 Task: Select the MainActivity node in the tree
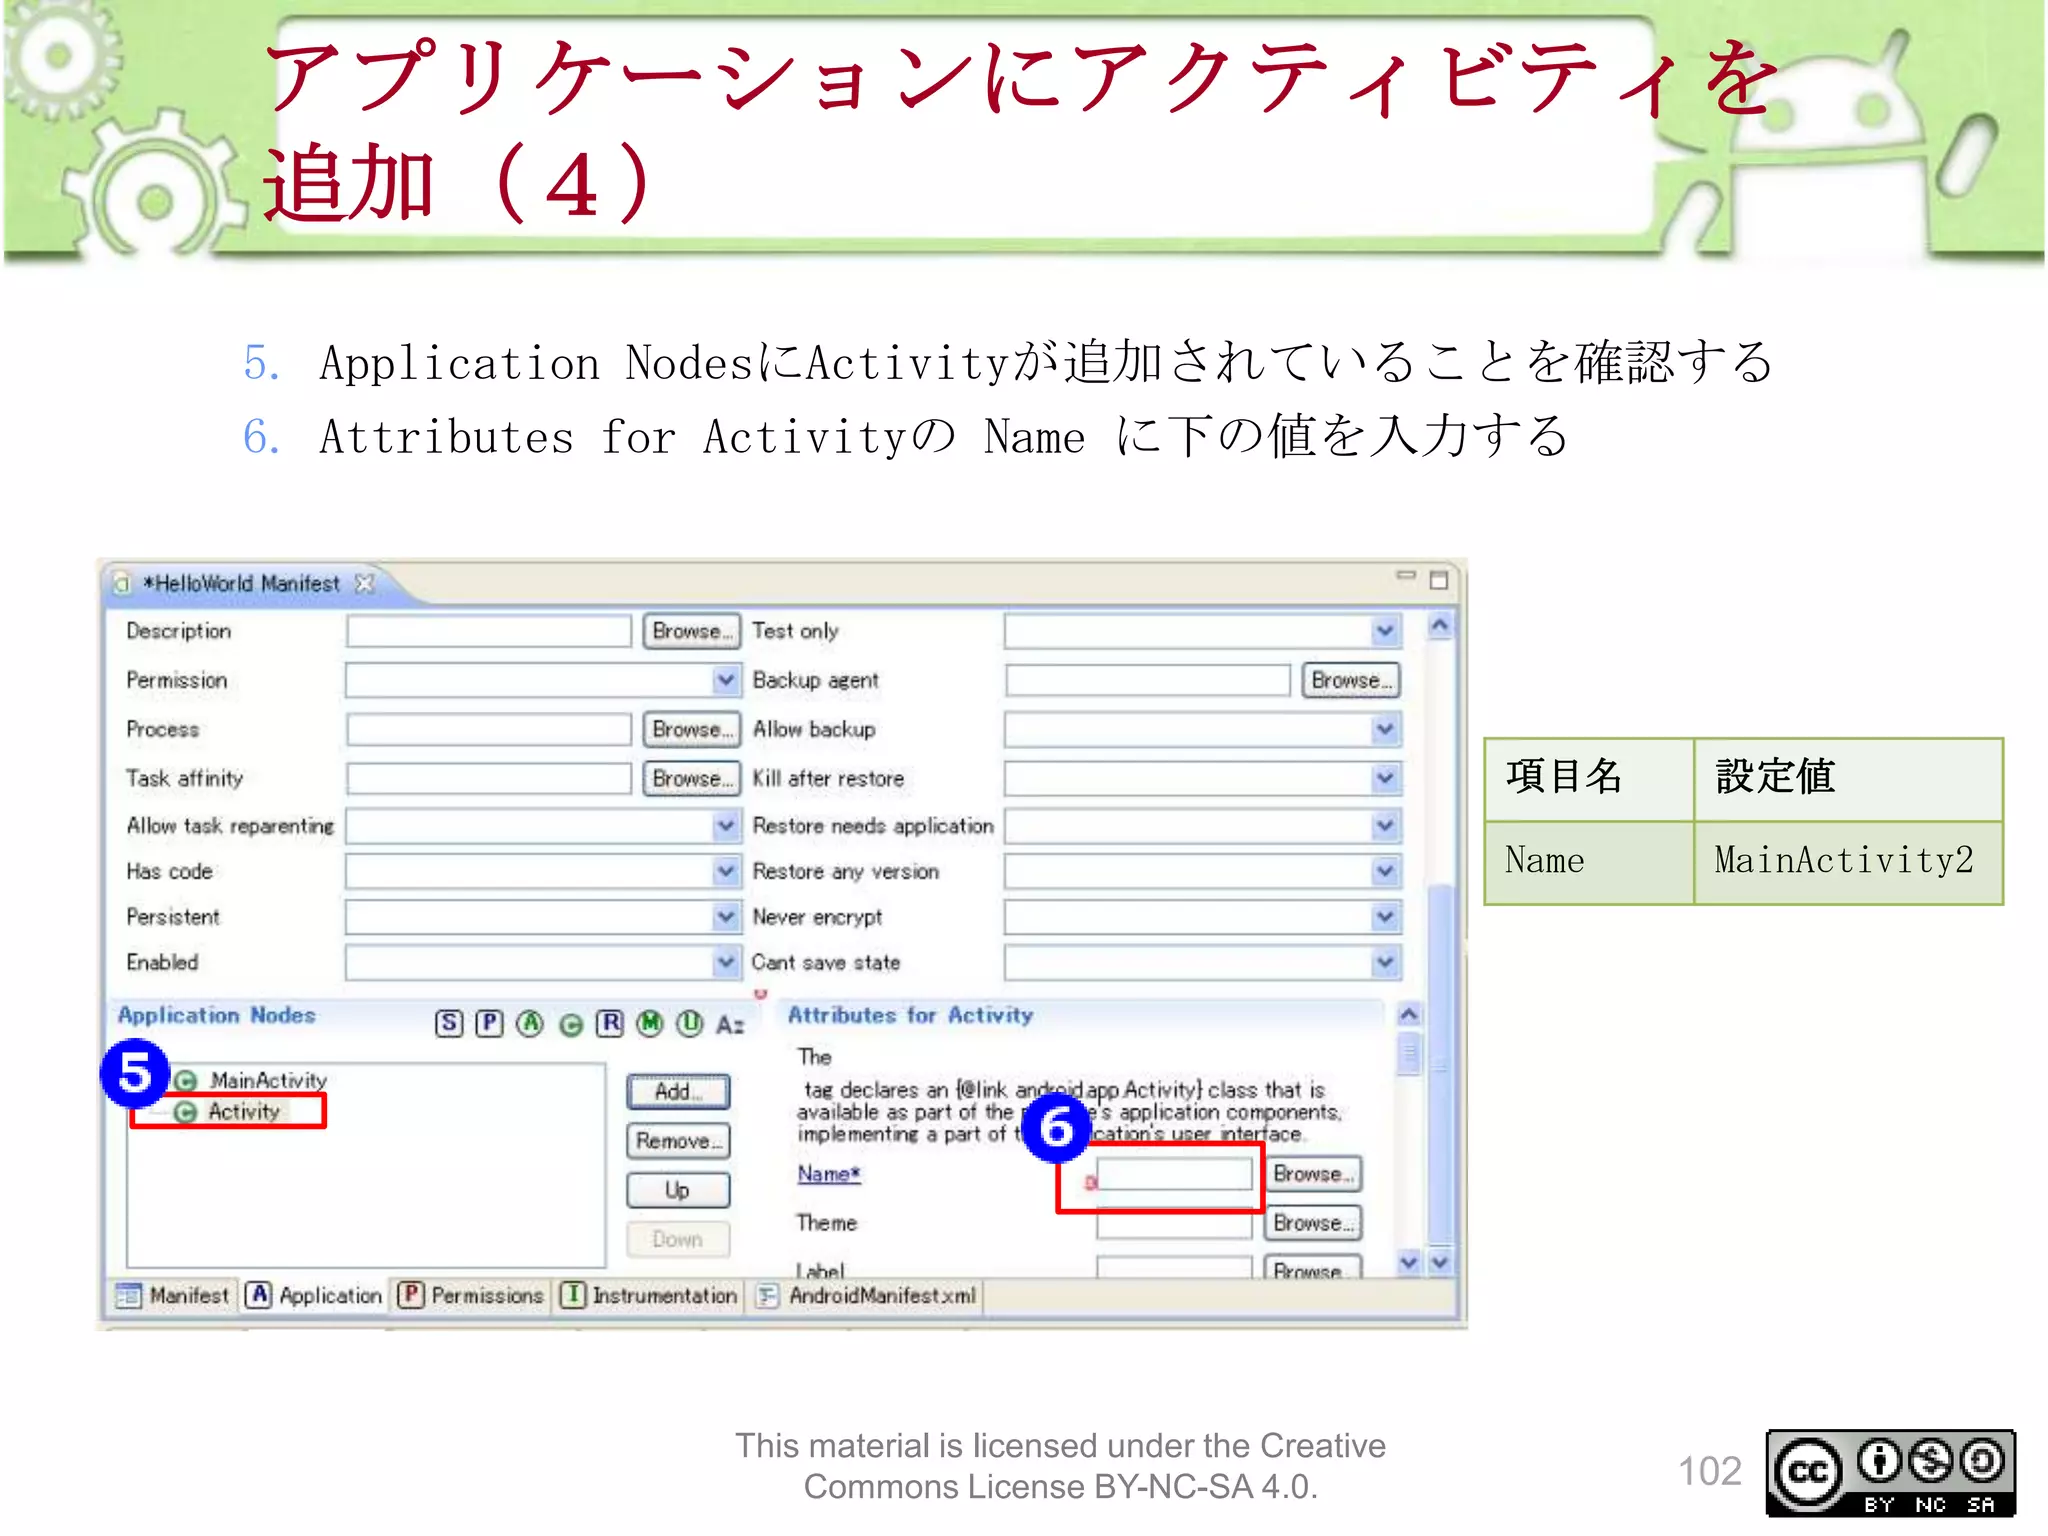pyautogui.click(x=268, y=1080)
